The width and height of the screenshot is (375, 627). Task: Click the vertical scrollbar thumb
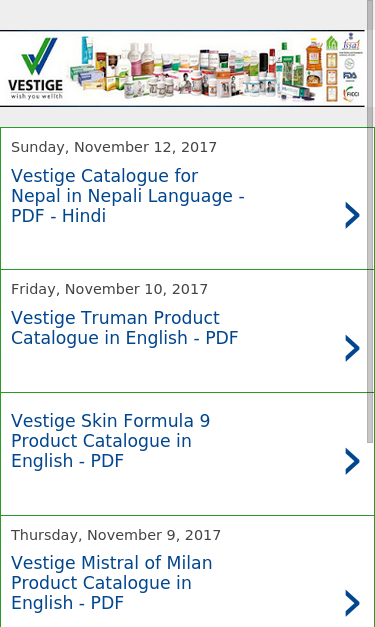tap(371, 221)
